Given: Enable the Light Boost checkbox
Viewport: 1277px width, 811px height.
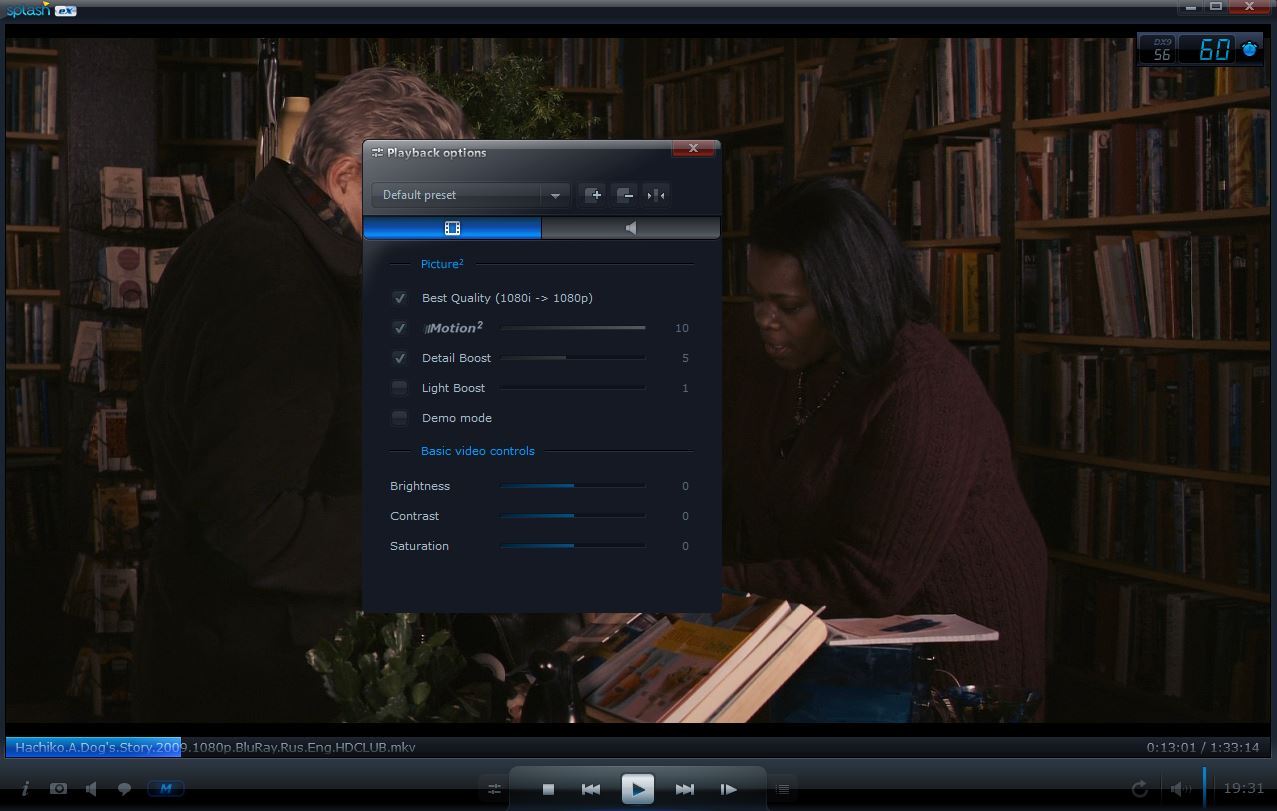Looking at the screenshot, I should pyautogui.click(x=400, y=388).
